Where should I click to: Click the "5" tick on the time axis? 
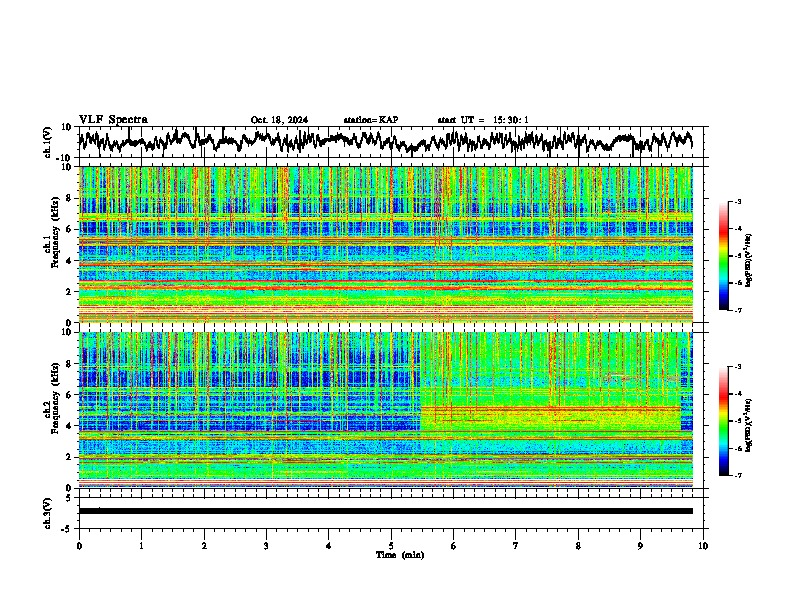[x=391, y=546]
